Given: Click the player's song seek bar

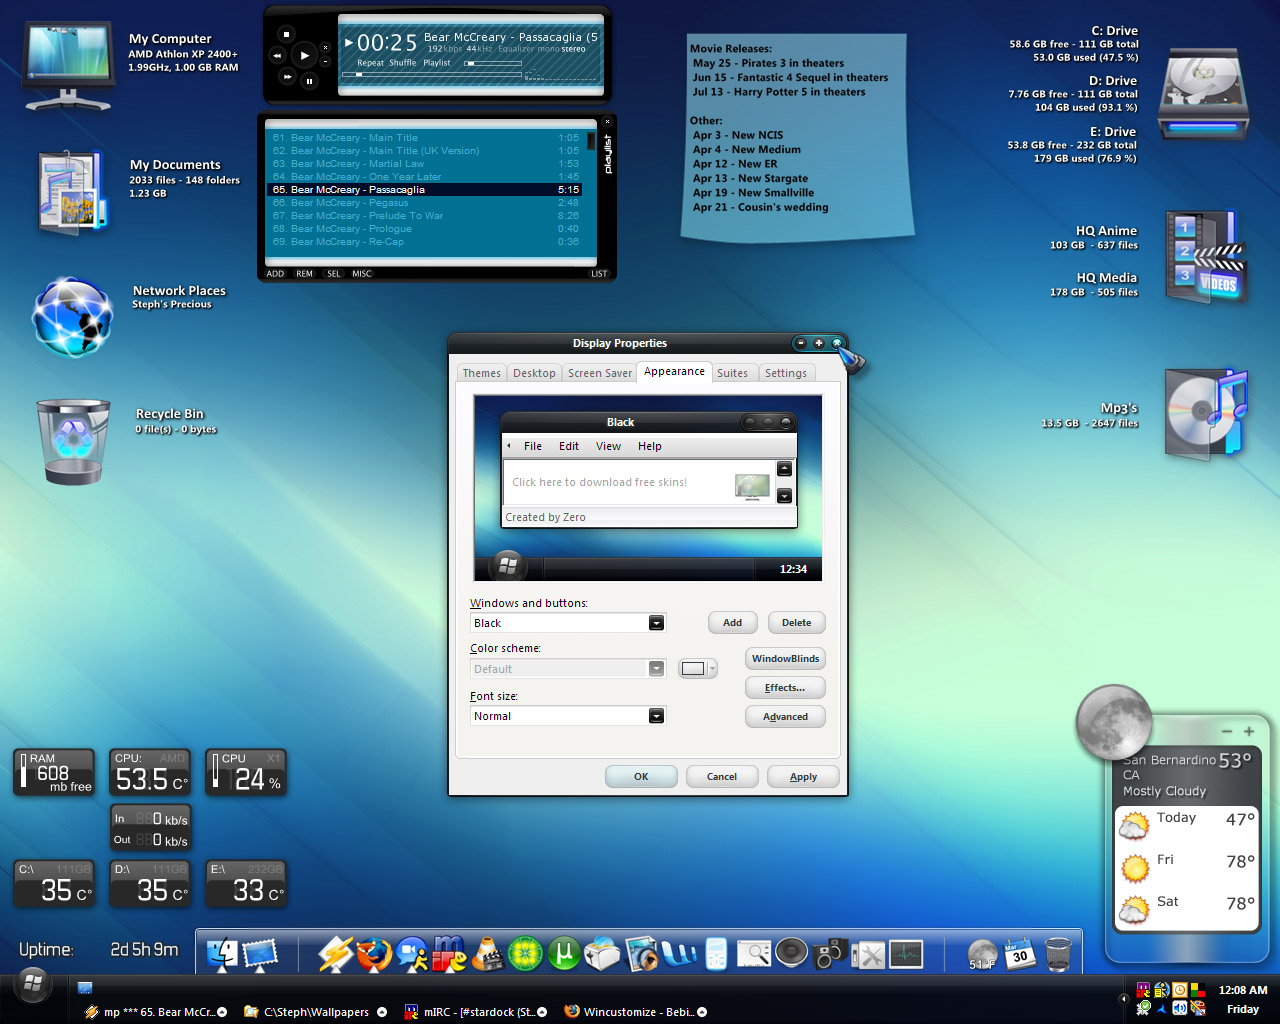Looking at the screenshot, I should [432, 74].
